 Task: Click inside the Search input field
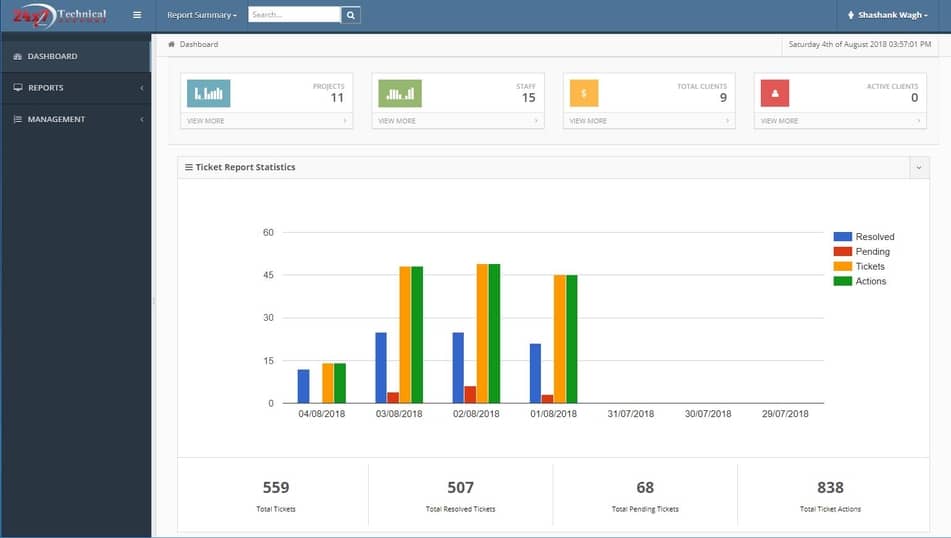293,15
